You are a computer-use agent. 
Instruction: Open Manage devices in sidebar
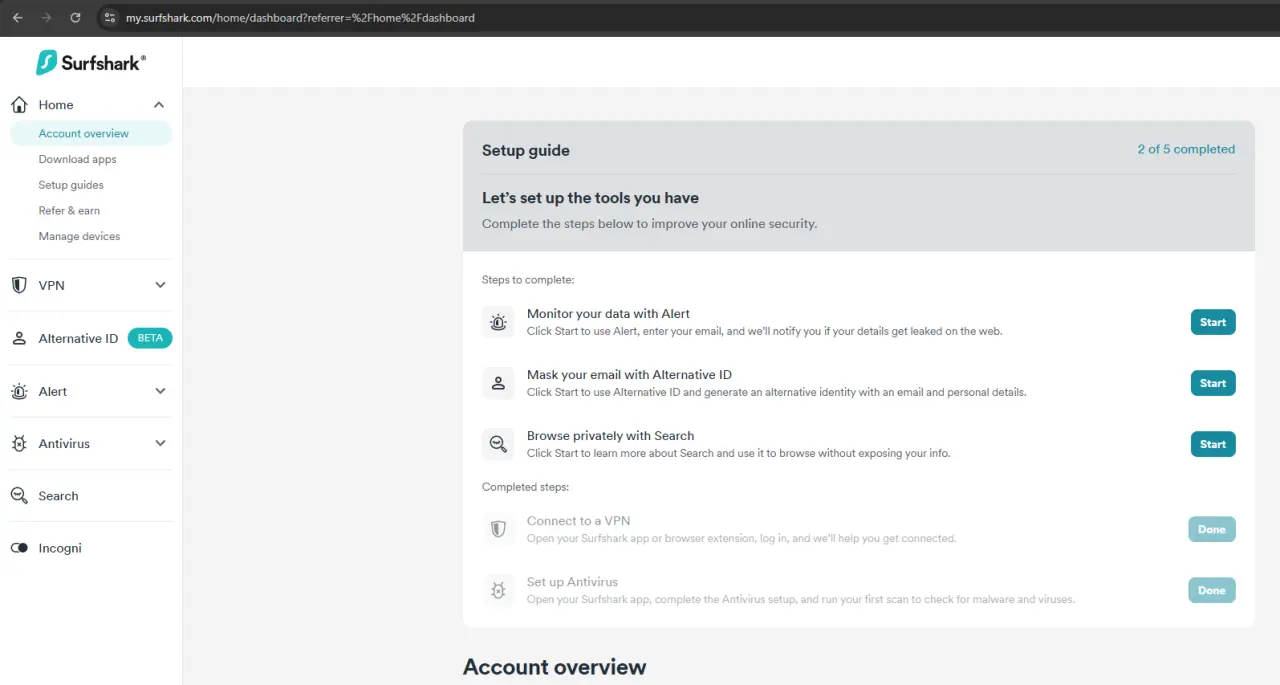tap(79, 236)
